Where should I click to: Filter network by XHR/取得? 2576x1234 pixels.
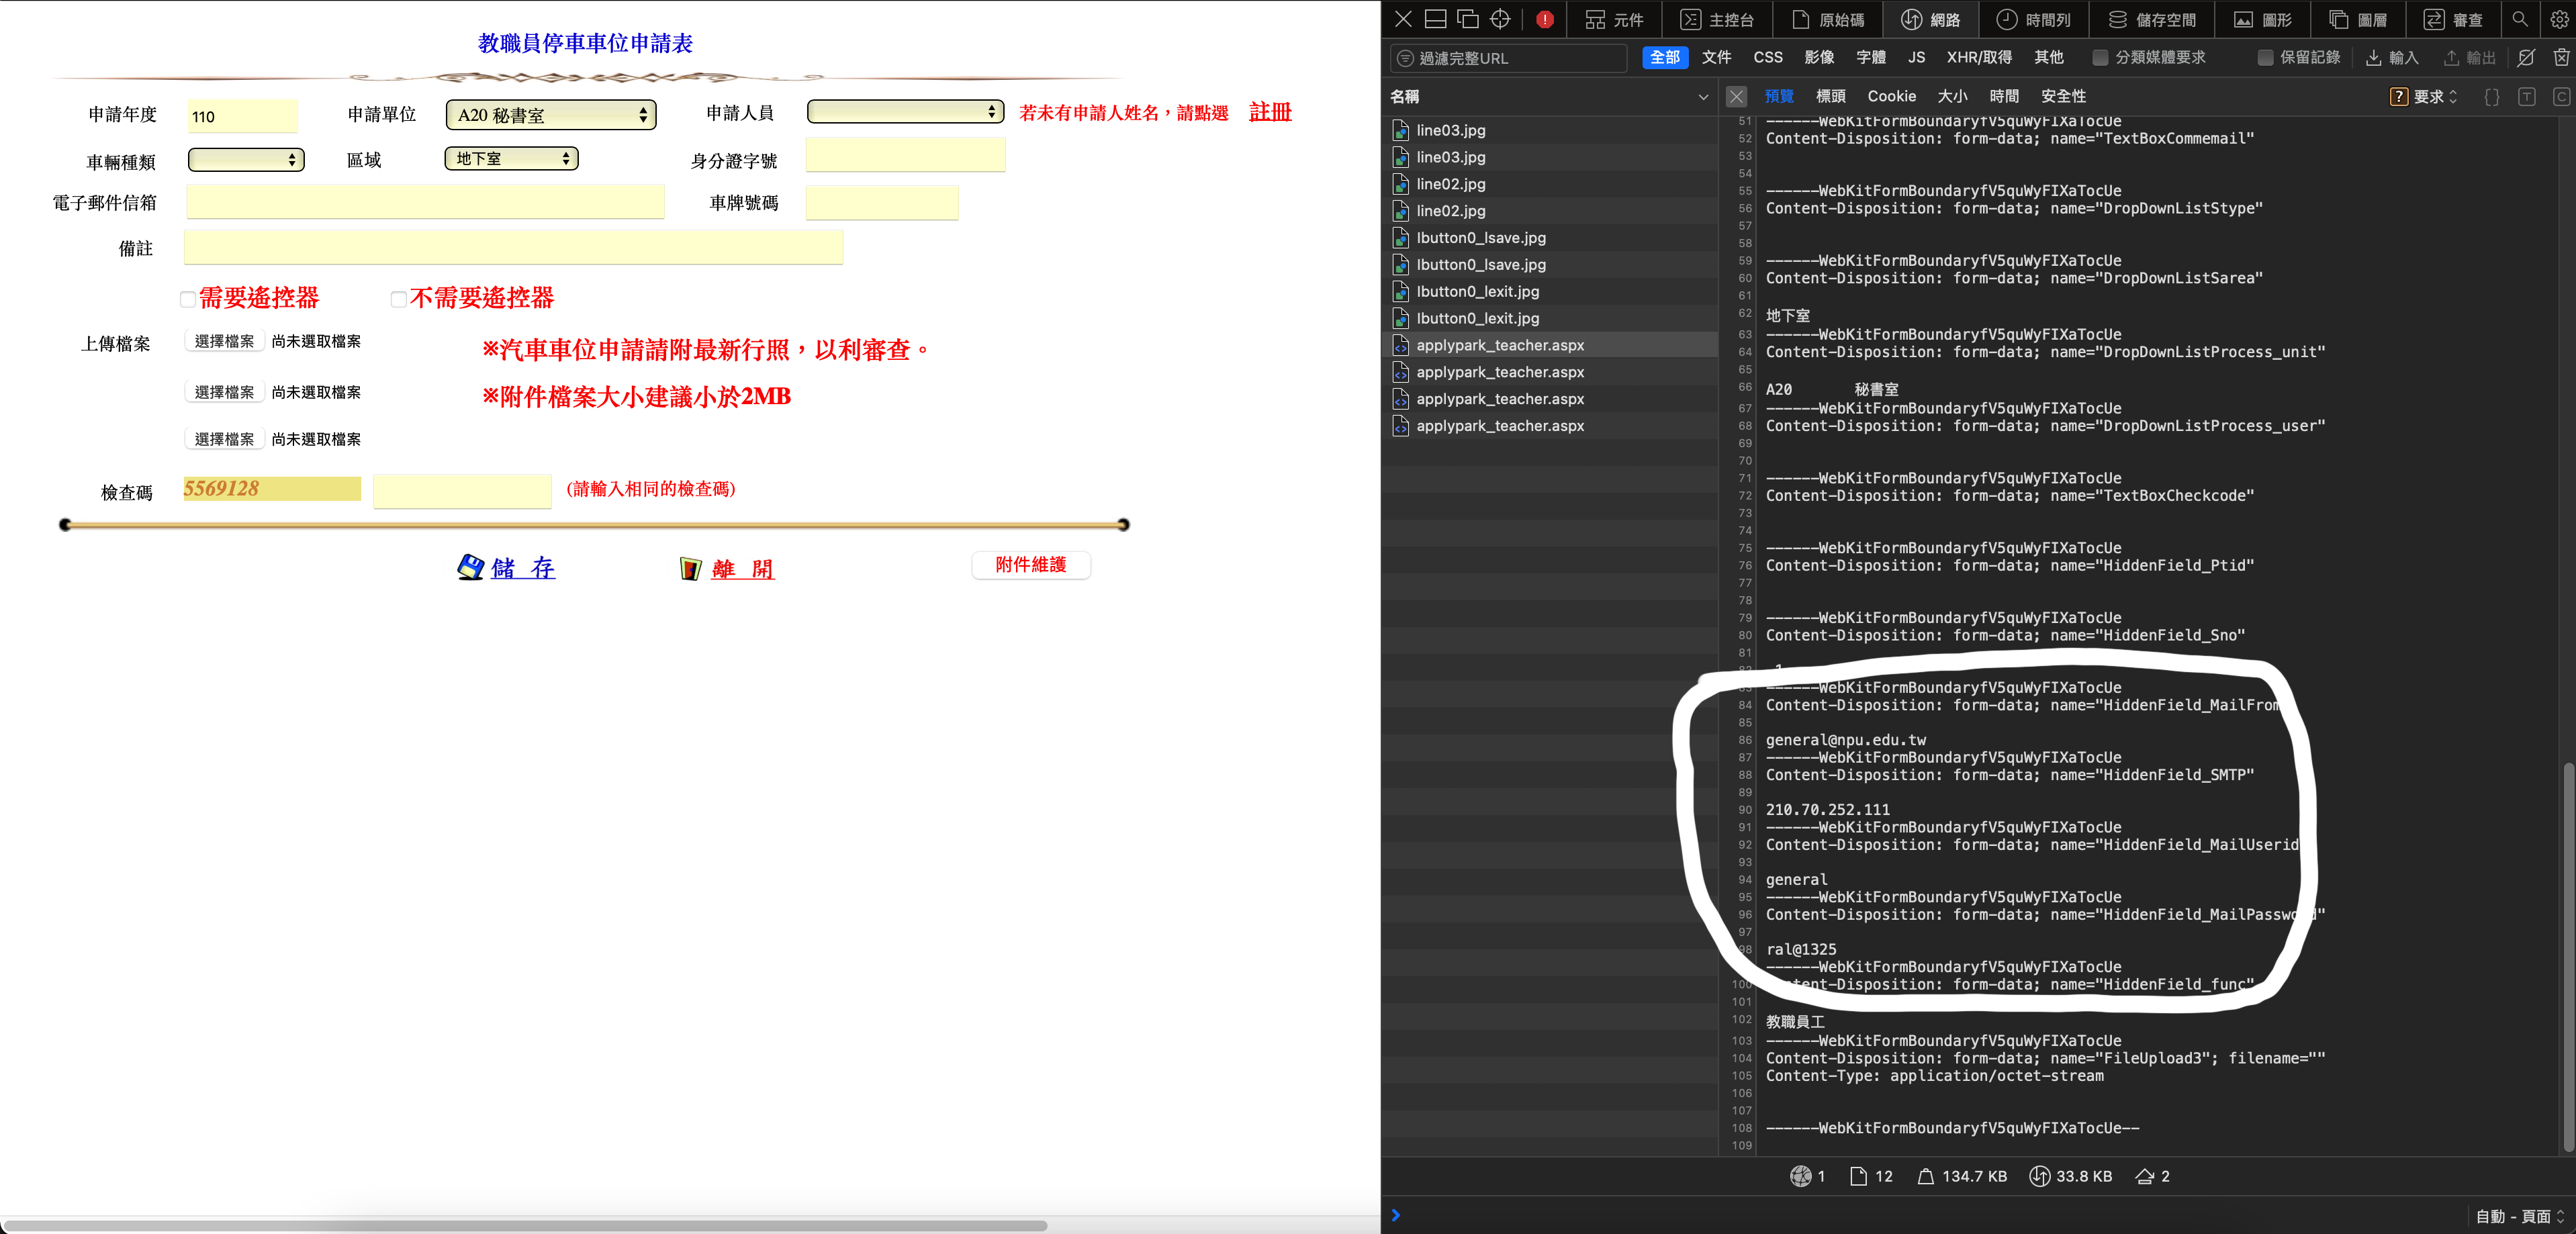coord(1979,57)
